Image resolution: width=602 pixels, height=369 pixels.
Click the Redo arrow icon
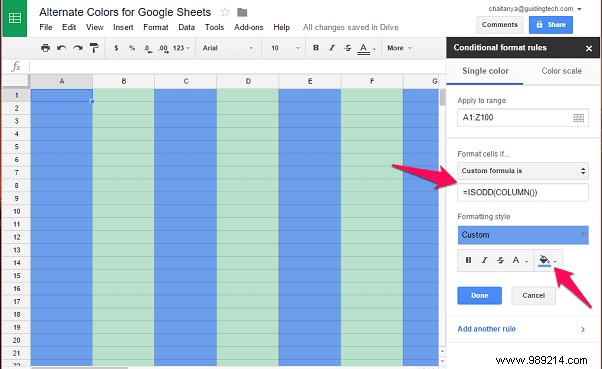point(78,48)
